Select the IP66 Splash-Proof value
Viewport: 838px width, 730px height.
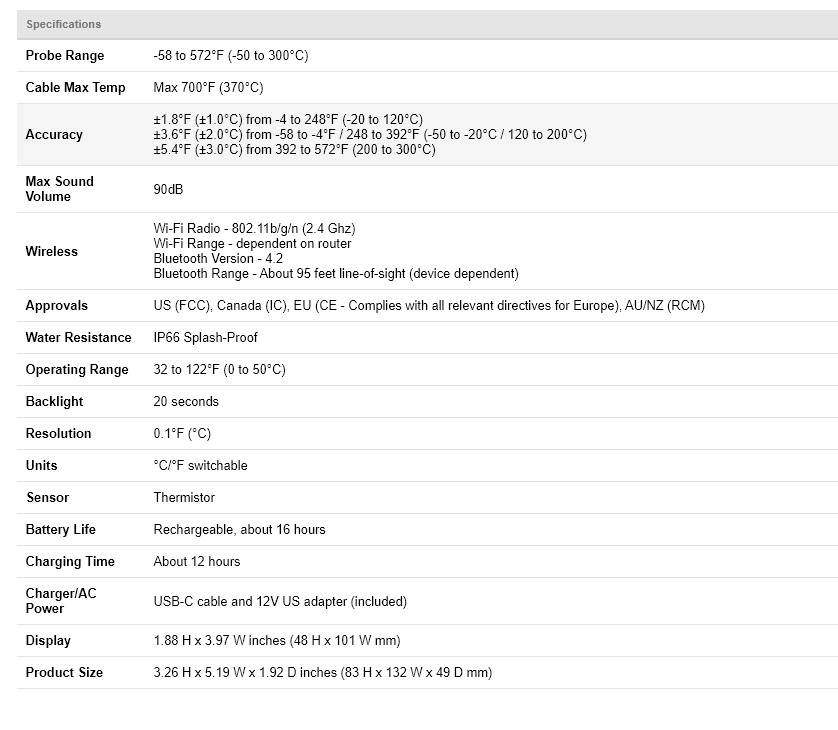(205, 338)
